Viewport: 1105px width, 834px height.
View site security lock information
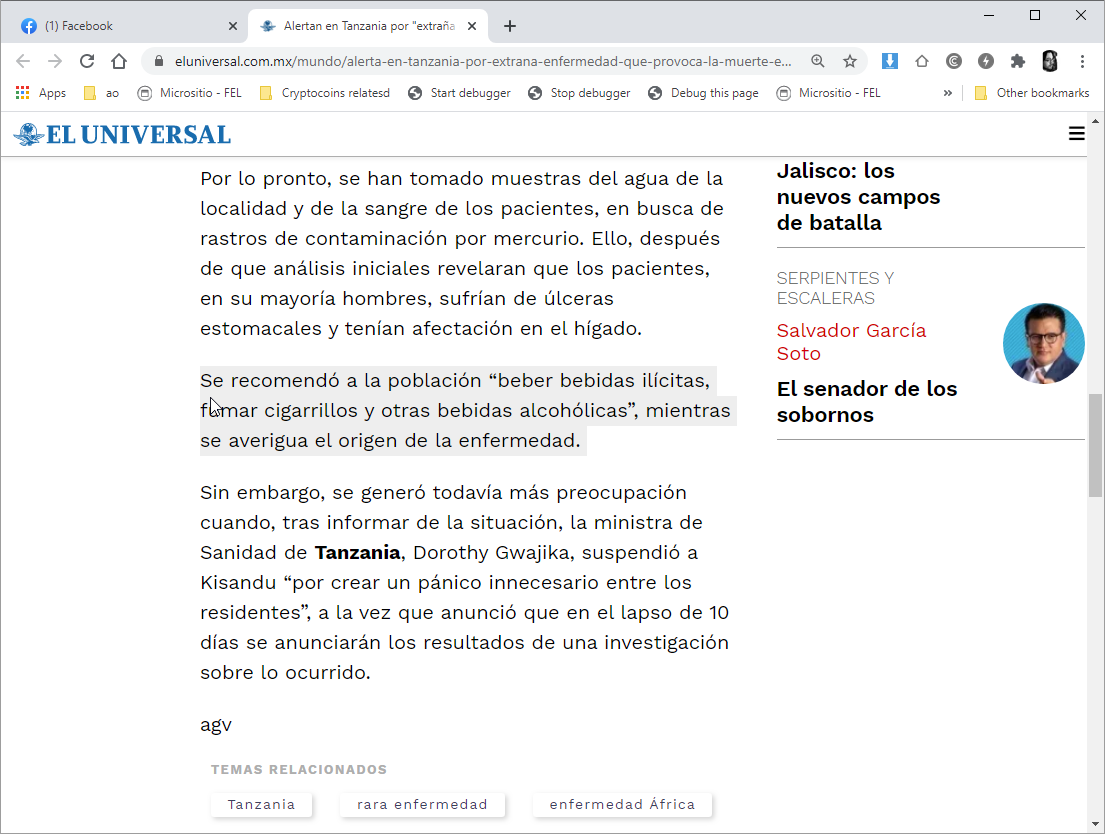[x=159, y=61]
